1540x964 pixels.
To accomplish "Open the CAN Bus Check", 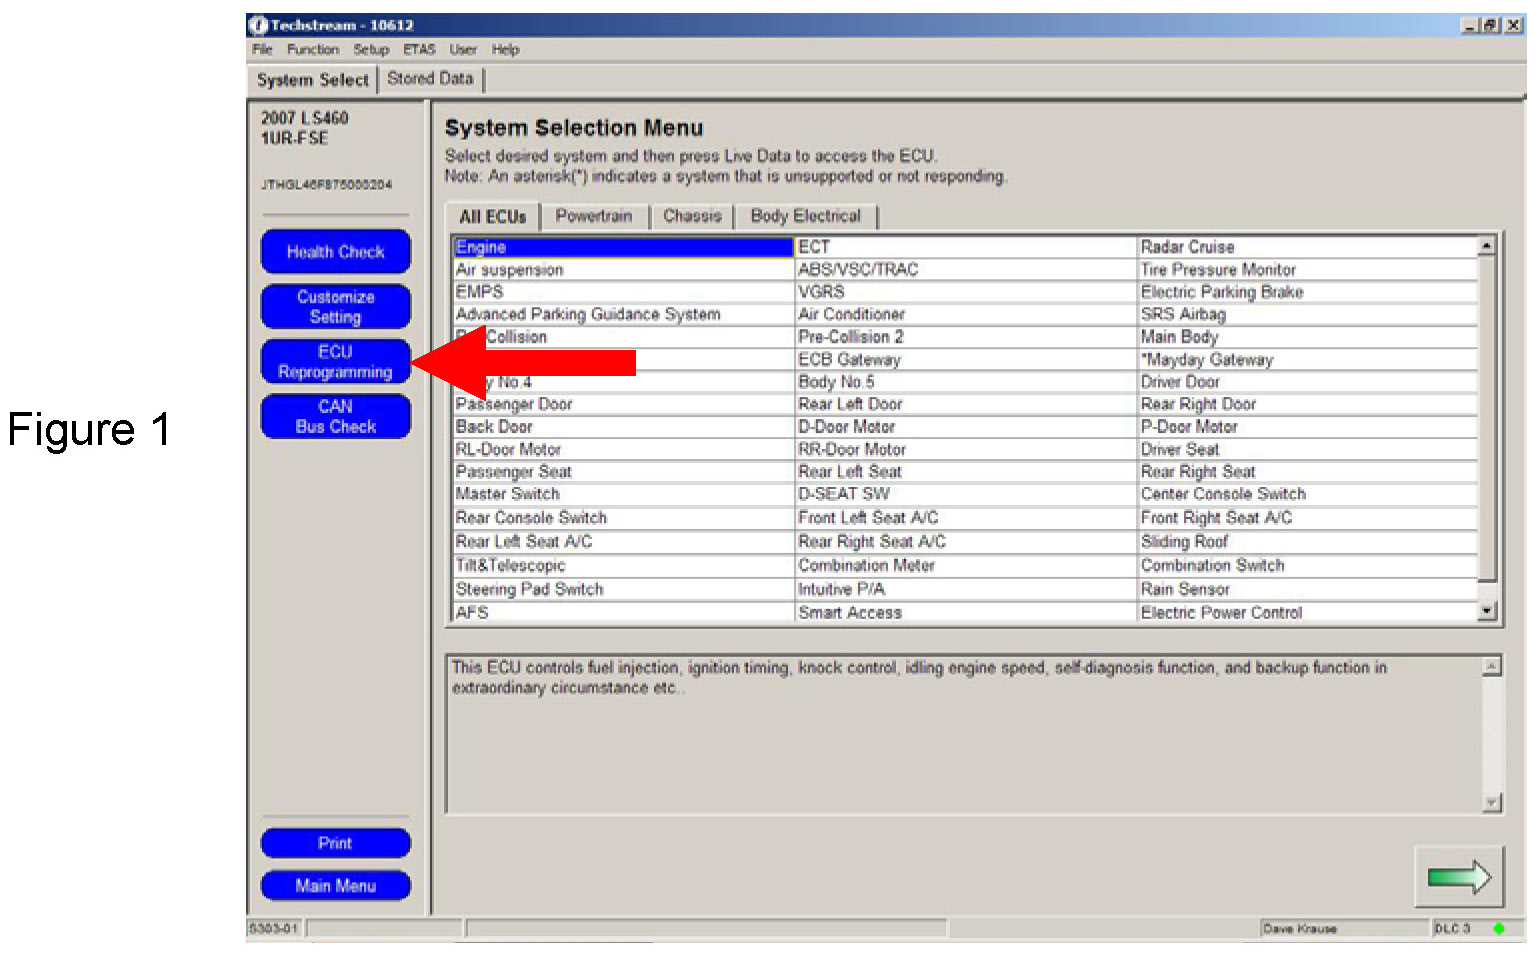I will (x=335, y=417).
